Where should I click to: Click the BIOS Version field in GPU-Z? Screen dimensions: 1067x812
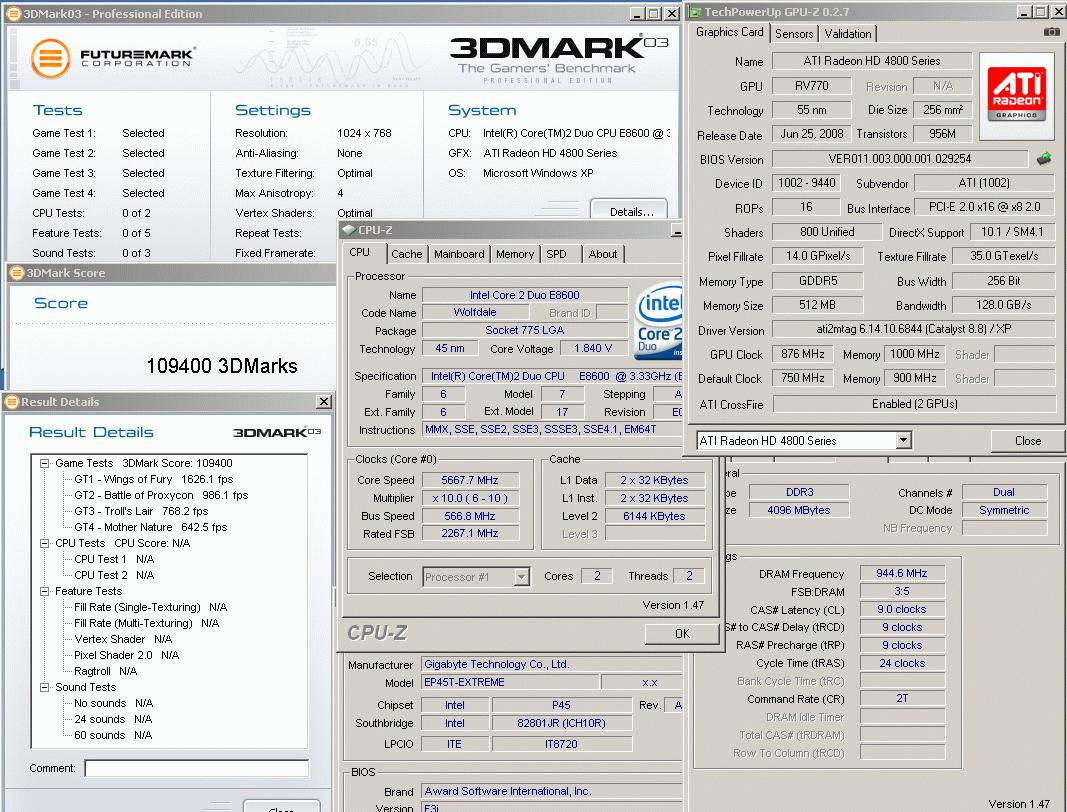[x=900, y=159]
